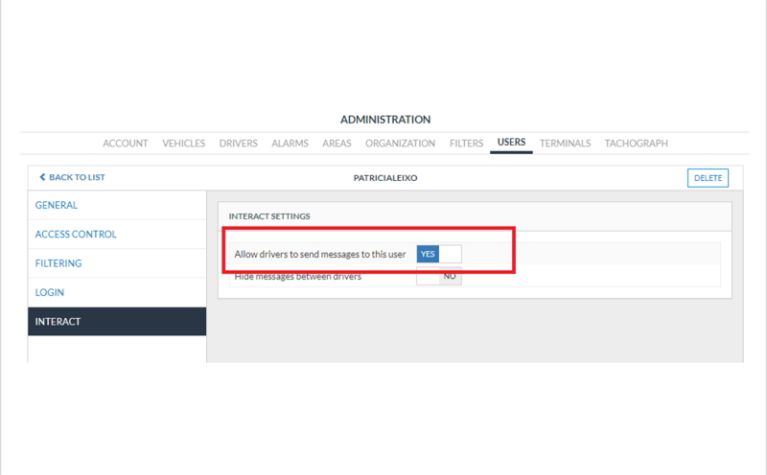This screenshot has width=767, height=475.
Task: Open the Login sidebar section
Action: [117, 292]
